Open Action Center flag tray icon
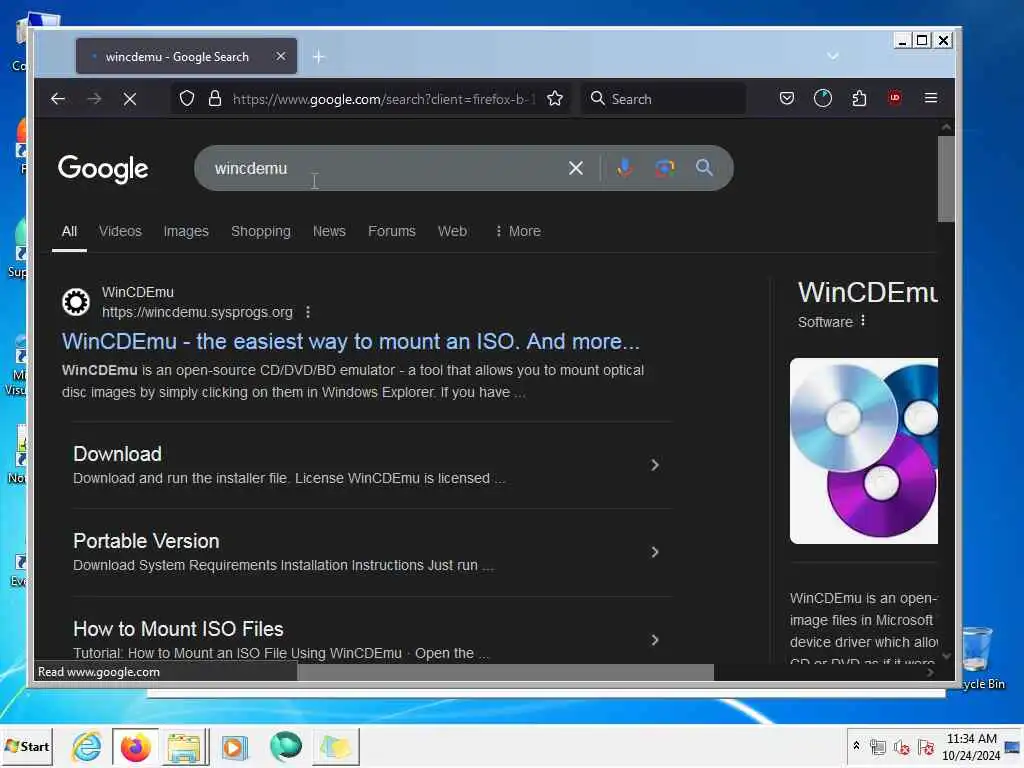The height and width of the screenshot is (768, 1024). (925, 746)
